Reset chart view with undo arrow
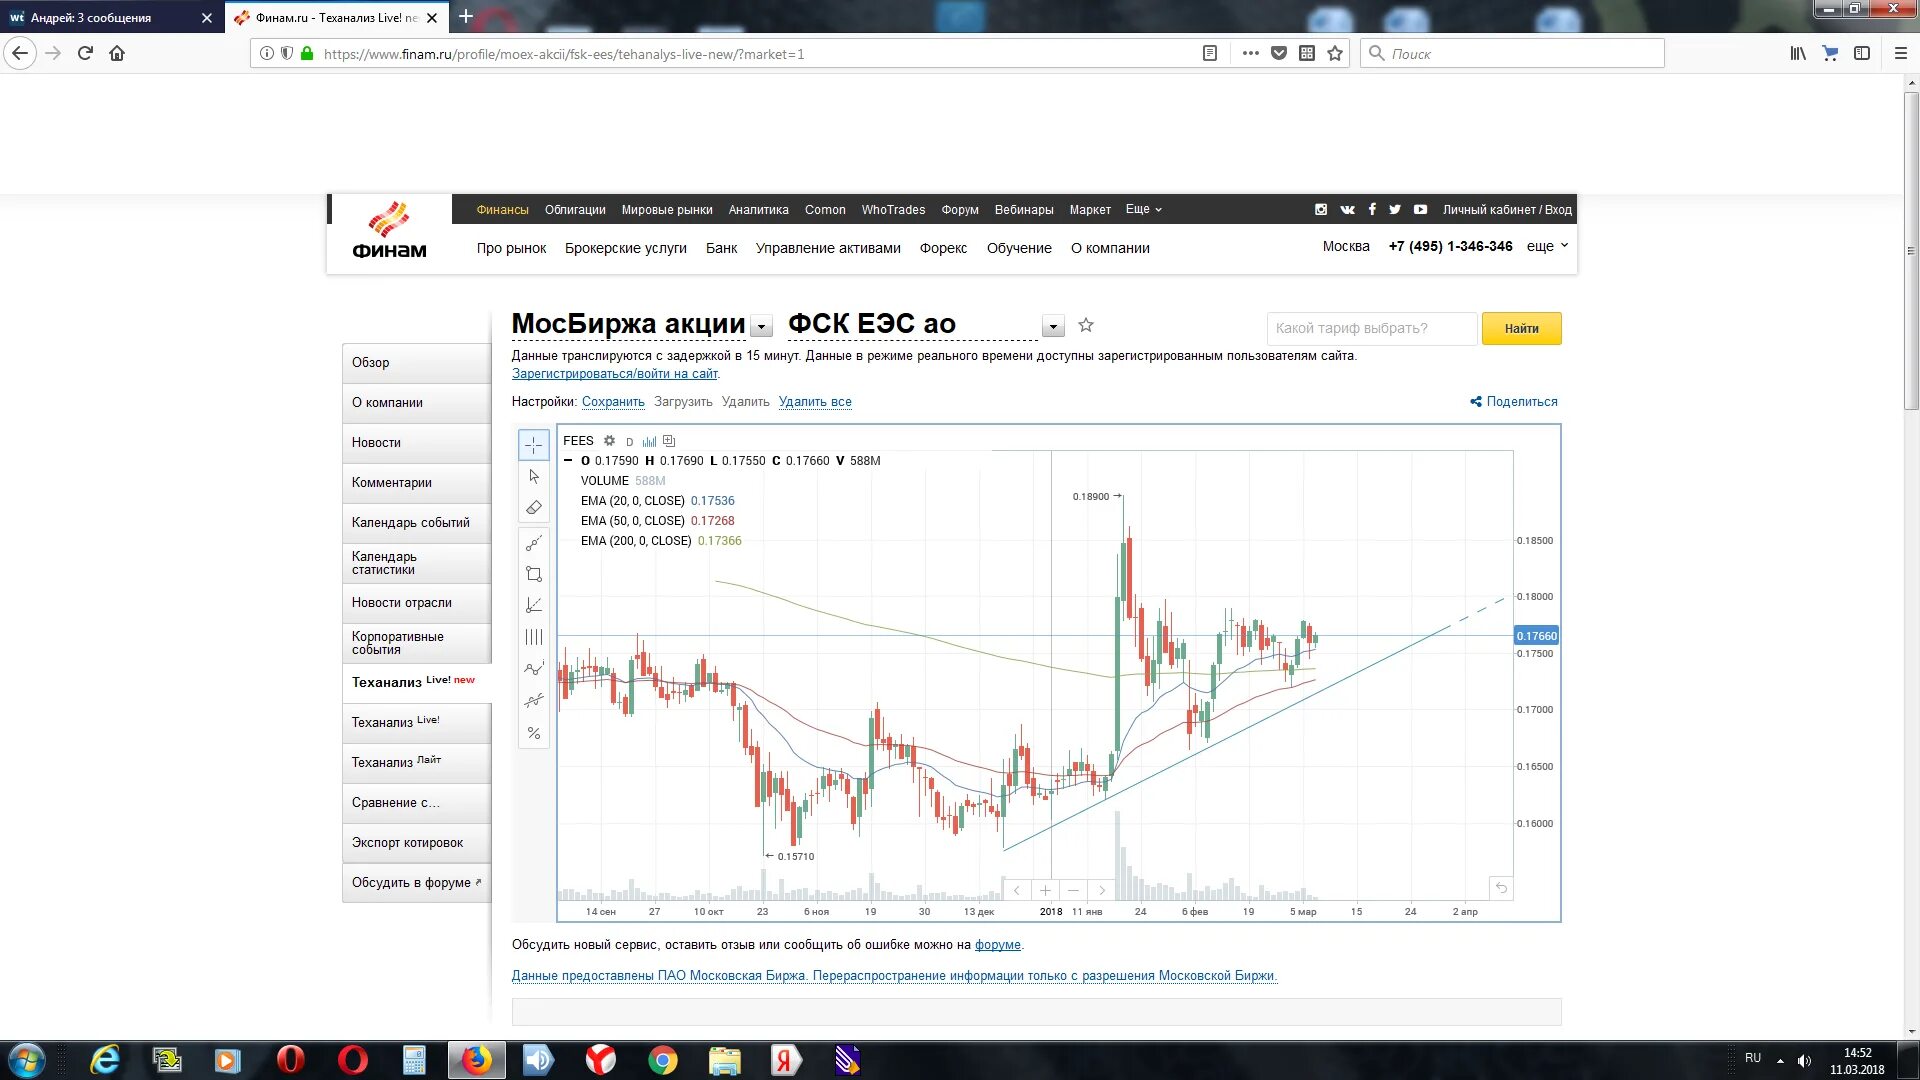 1501,888
